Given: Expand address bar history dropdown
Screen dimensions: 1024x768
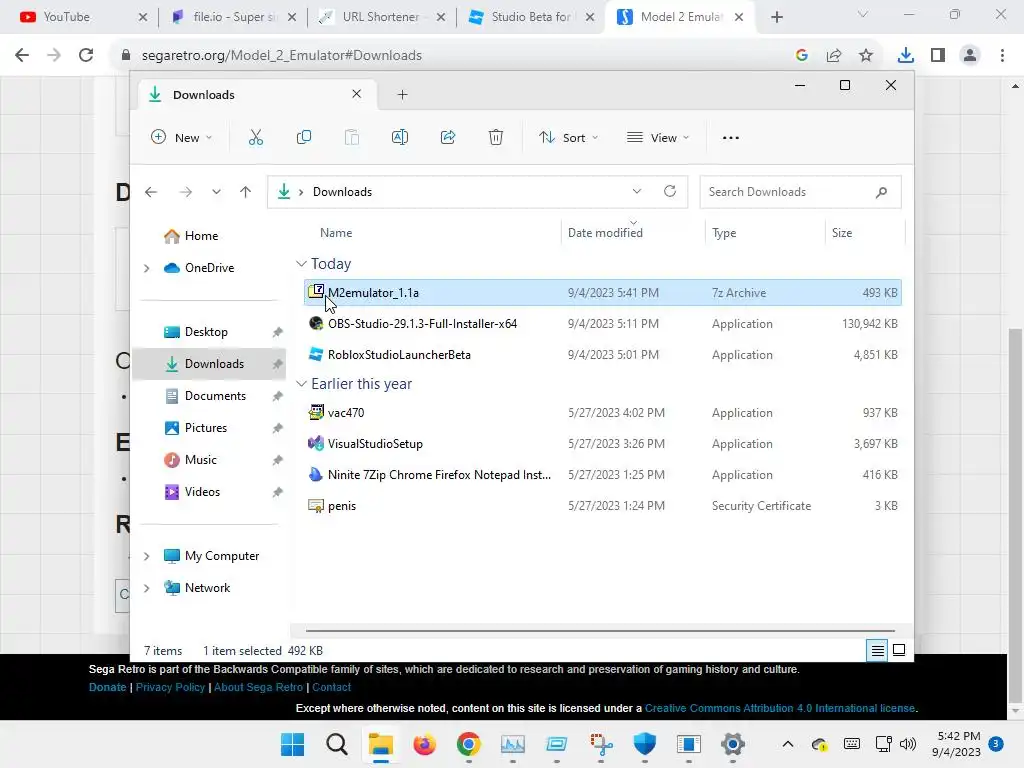Looking at the screenshot, I should click(637, 191).
